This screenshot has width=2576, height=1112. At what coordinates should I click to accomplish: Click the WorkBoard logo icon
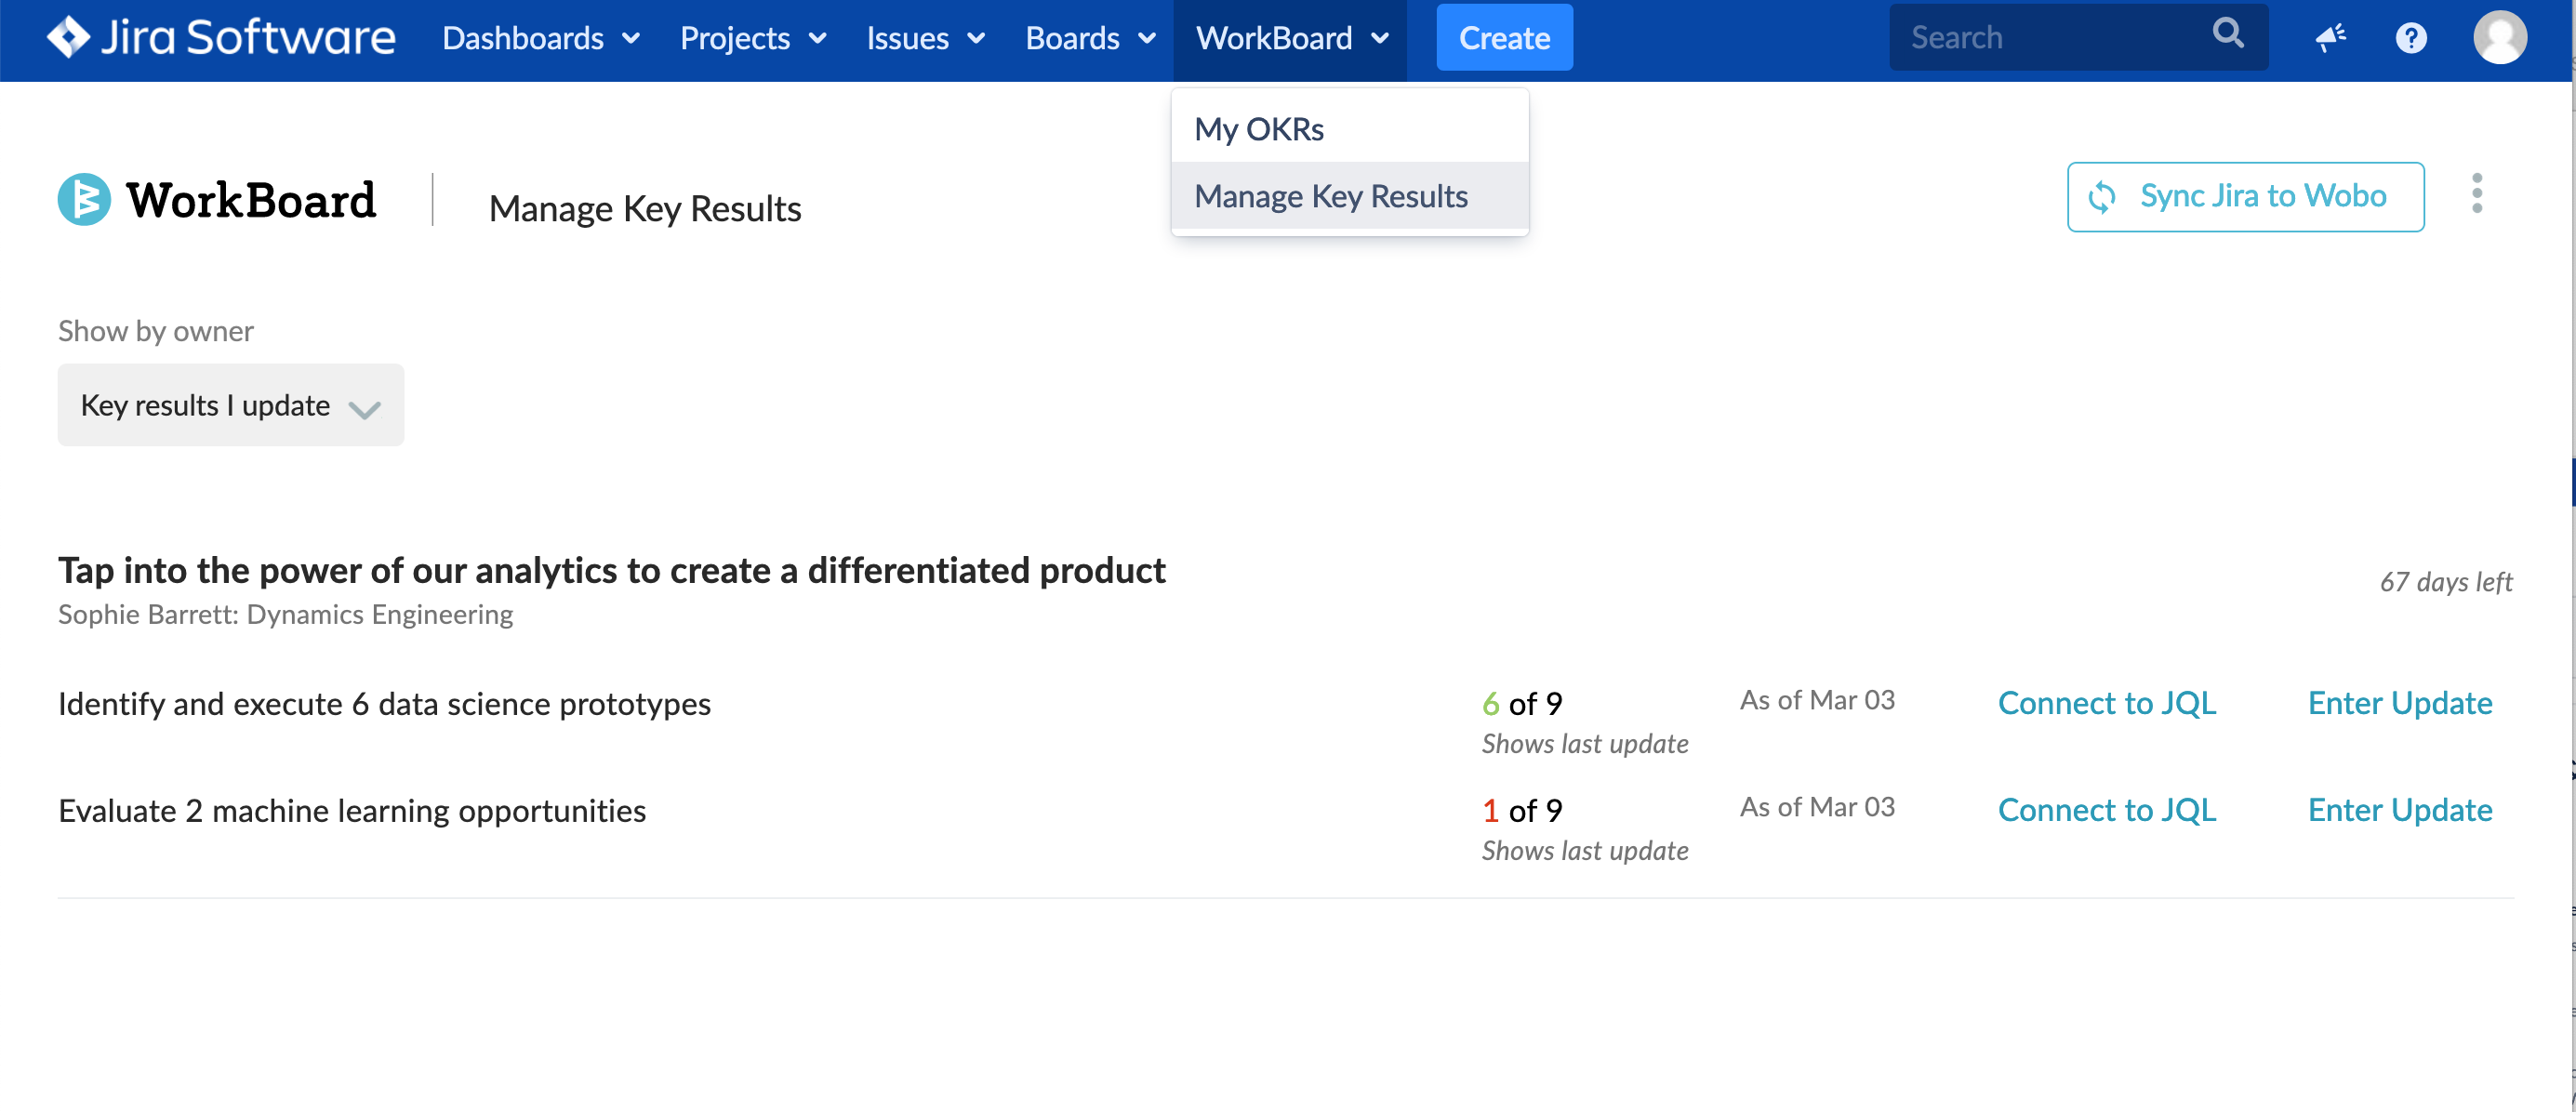pyautogui.click(x=84, y=199)
